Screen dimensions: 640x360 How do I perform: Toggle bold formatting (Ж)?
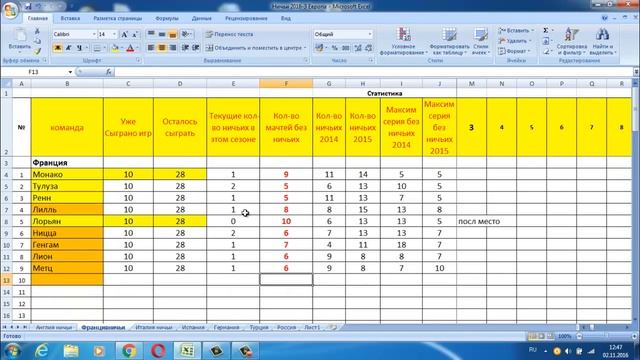pos(58,48)
